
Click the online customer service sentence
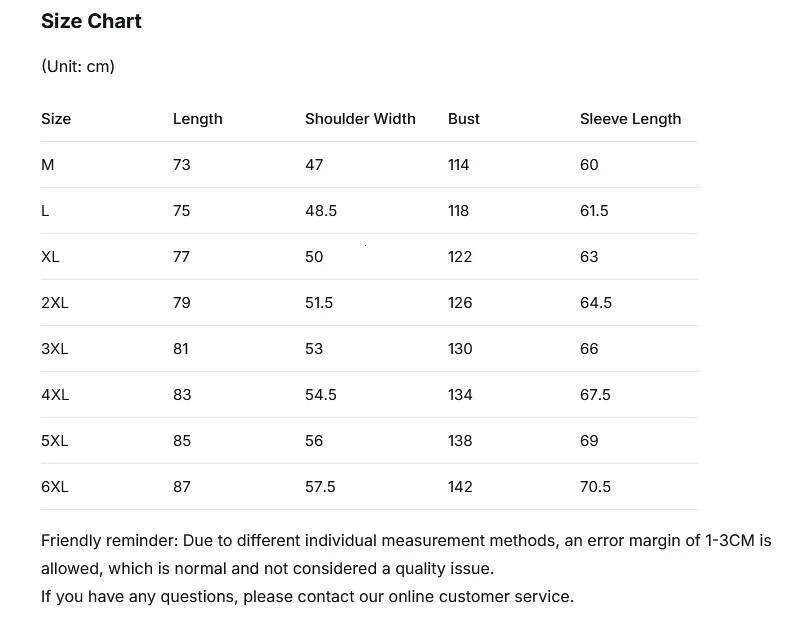[x=307, y=597]
